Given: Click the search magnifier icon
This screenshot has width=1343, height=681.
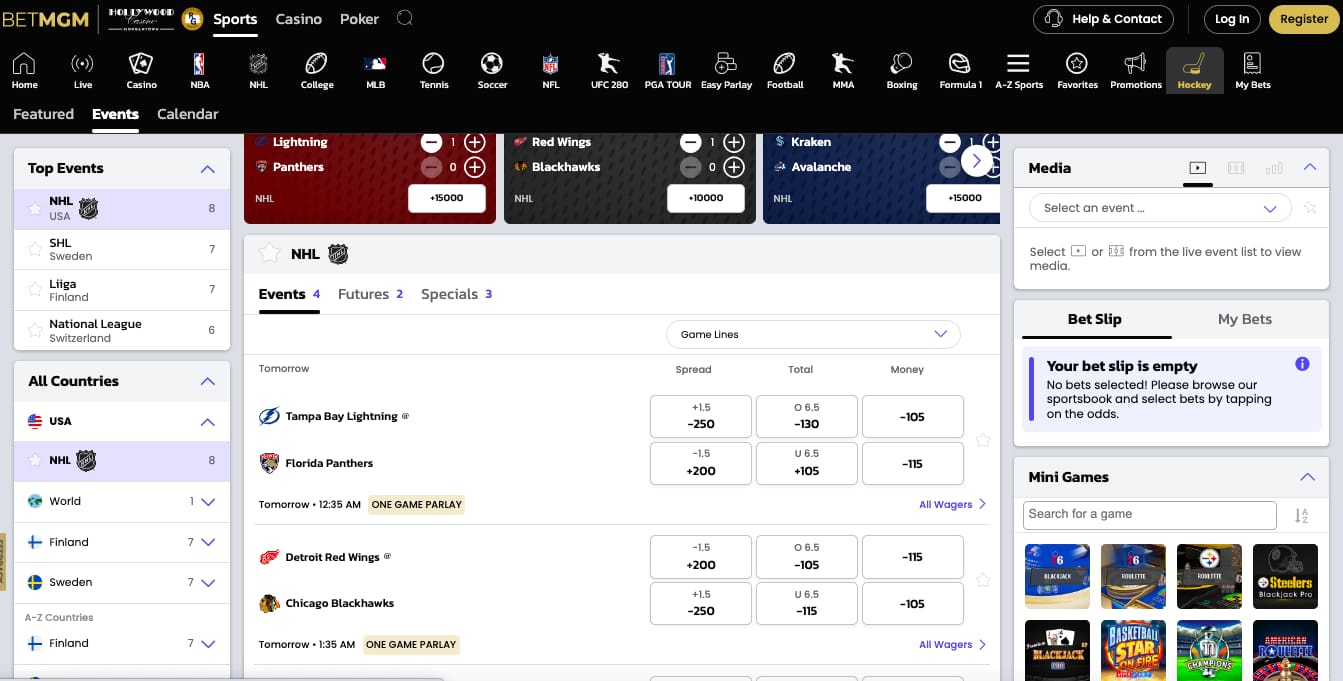Looking at the screenshot, I should pos(405,18).
